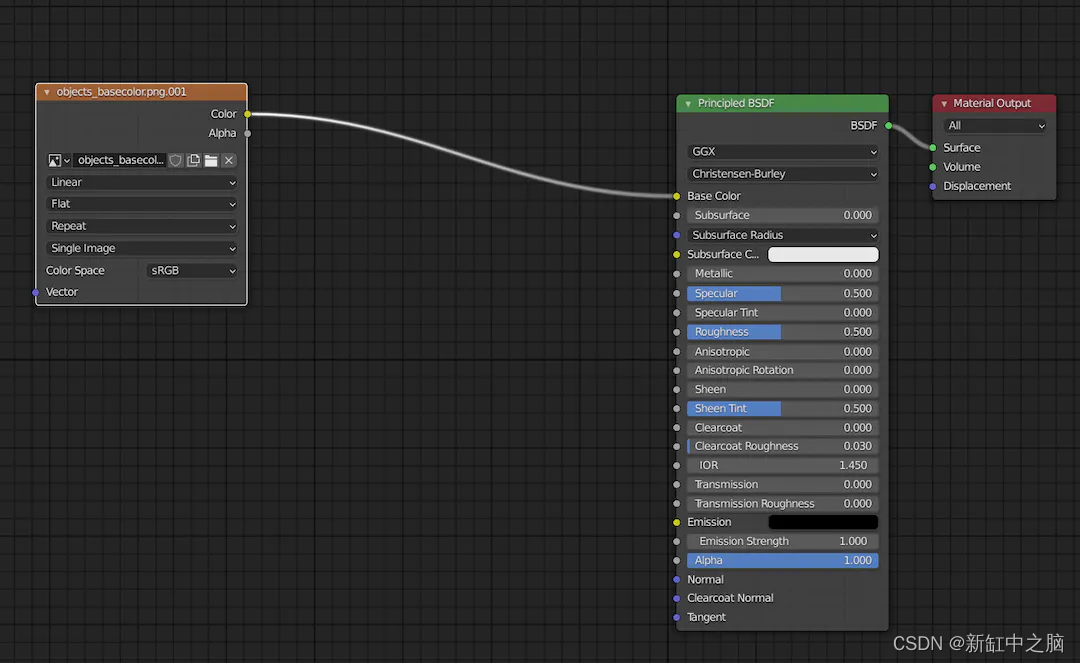Collapse the Material Output node
1080x663 pixels.
[x=944, y=103]
